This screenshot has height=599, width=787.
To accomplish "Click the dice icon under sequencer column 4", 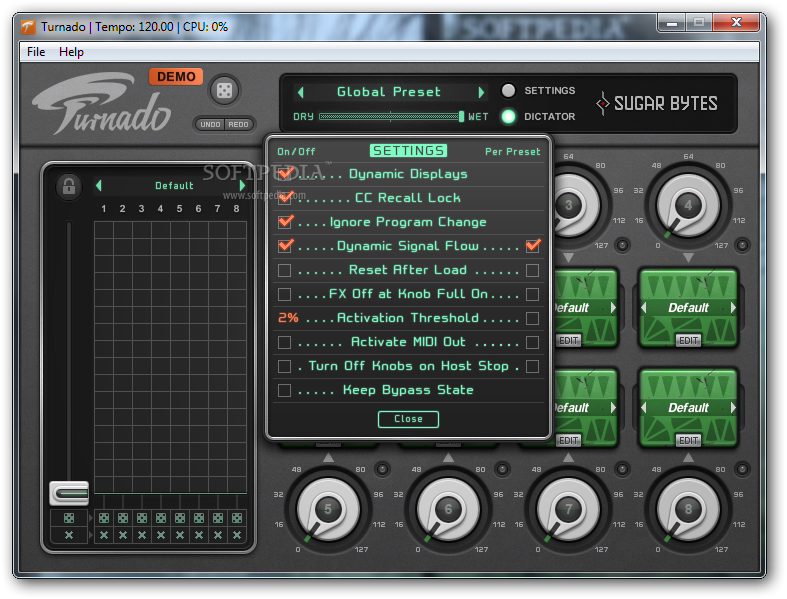I will pos(161,518).
